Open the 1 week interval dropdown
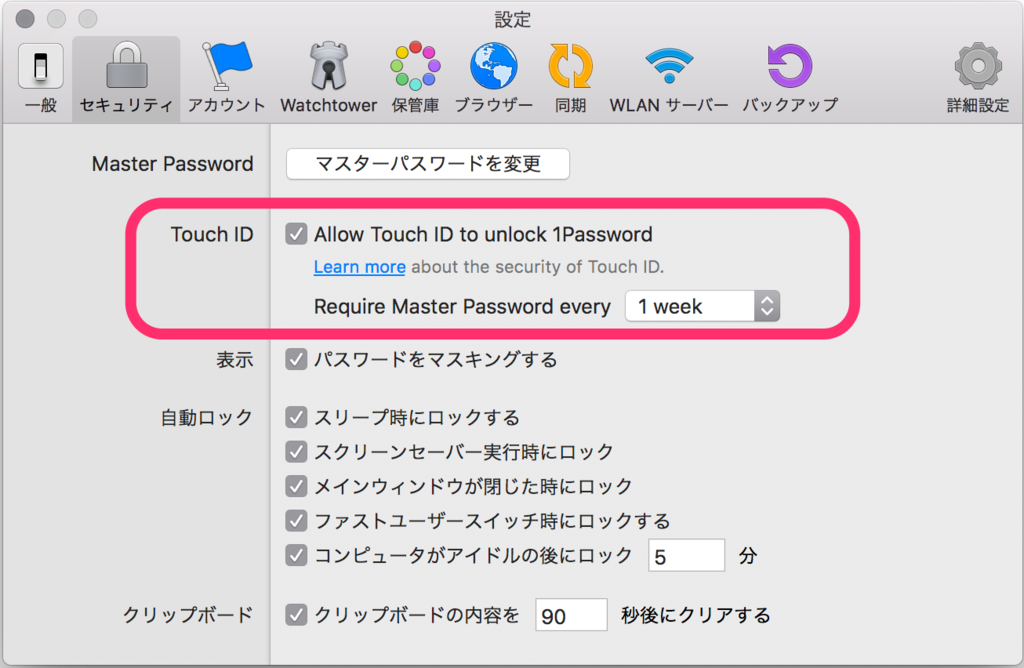 tap(702, 306)
